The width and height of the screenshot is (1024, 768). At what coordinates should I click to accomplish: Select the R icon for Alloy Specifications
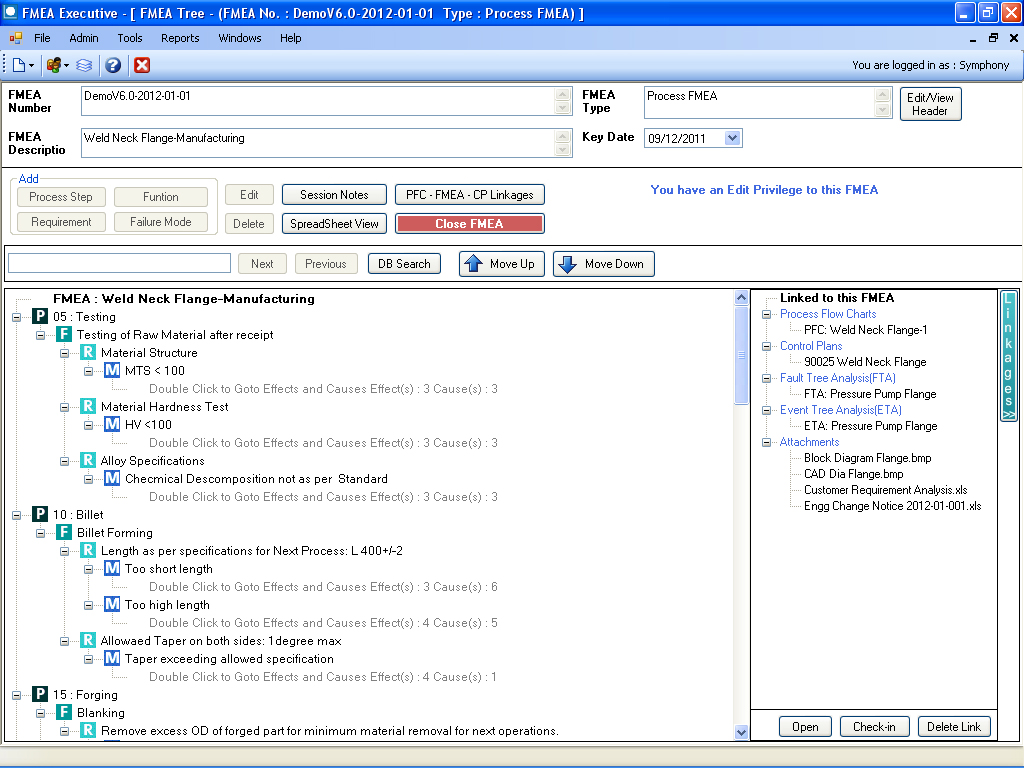point(88,460)
